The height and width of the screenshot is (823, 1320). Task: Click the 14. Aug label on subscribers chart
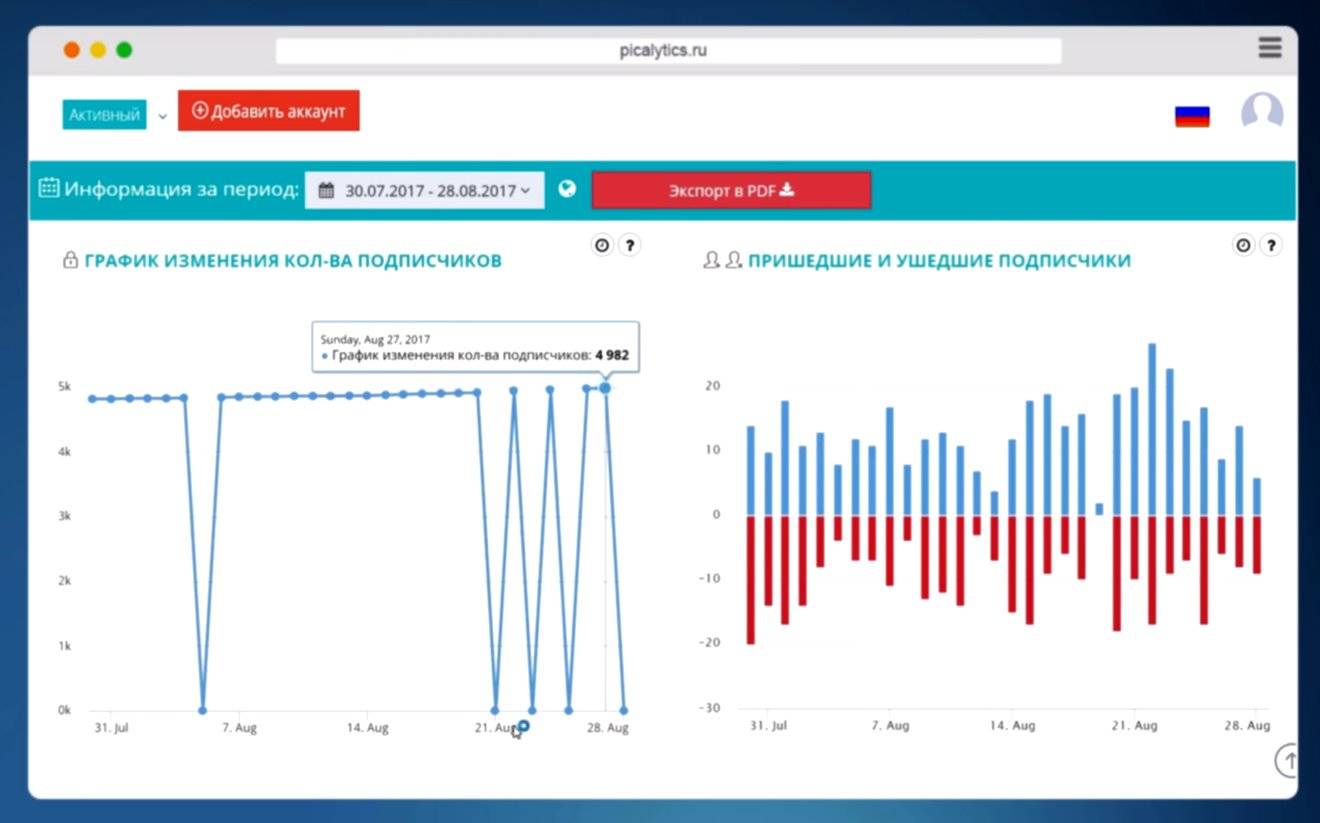[x=368, y=728]
